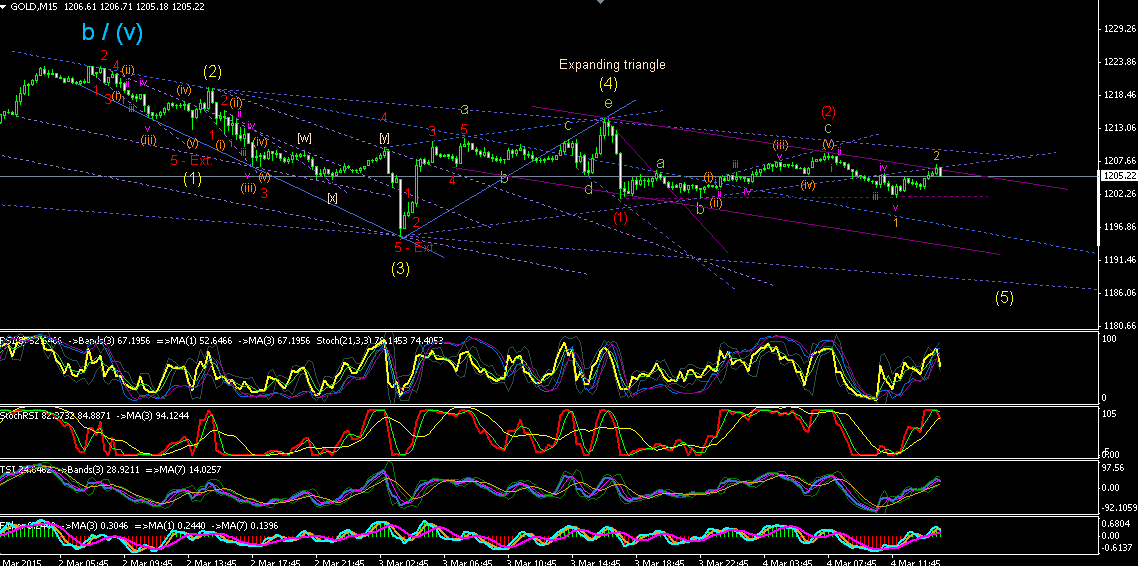Click the yellow (3) wave label
Screen dimensions: 1138x566
[x=401, y=268]
